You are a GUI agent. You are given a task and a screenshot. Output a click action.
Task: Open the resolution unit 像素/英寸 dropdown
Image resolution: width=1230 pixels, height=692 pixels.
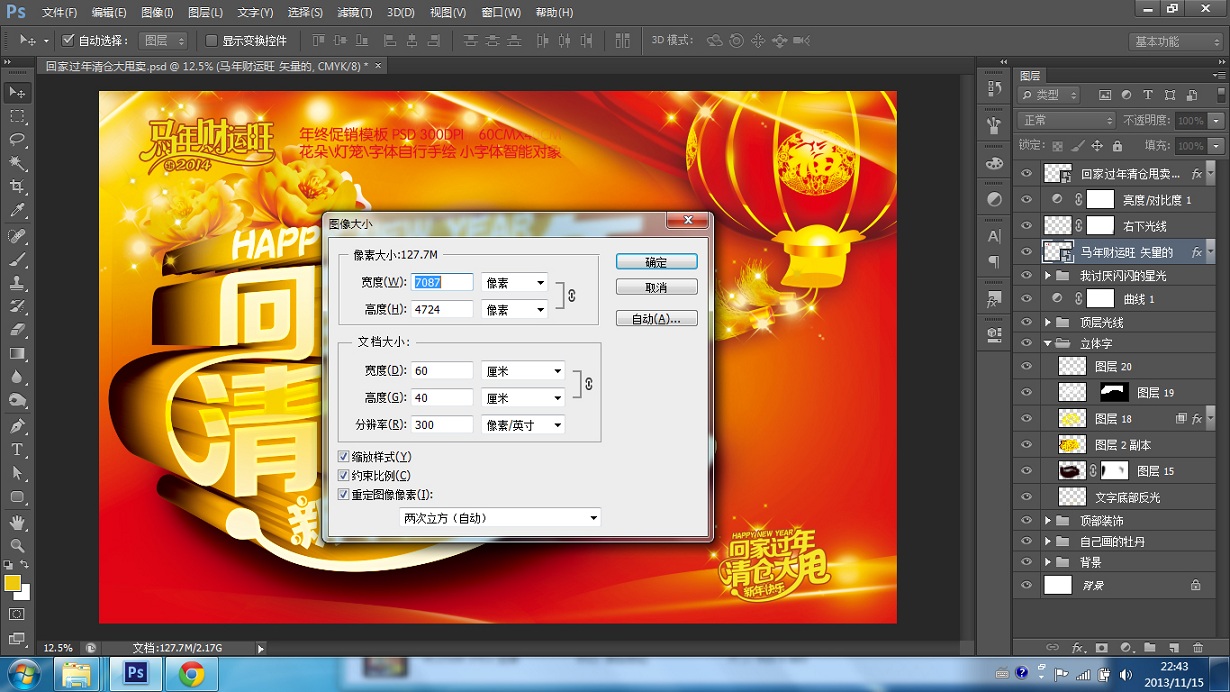pyautogui.click(x=523, y=425)
